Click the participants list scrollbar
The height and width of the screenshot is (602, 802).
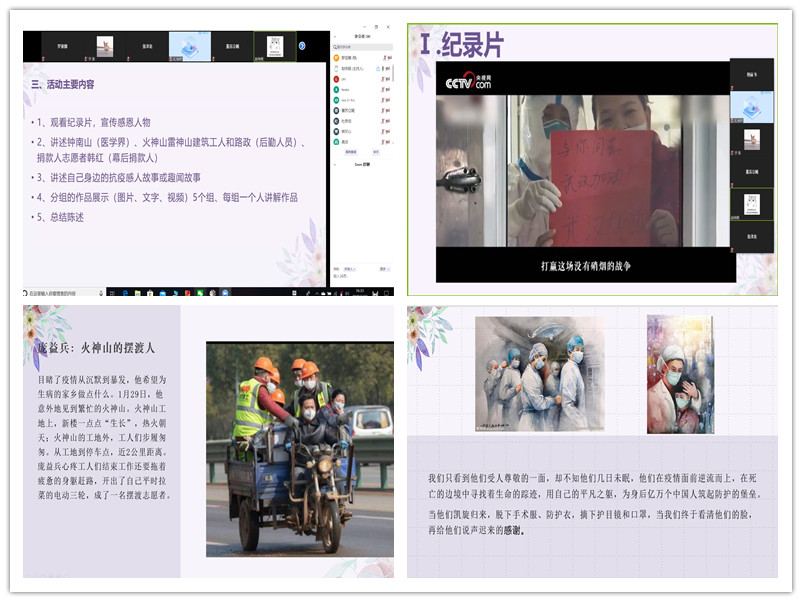pos(392,72)
